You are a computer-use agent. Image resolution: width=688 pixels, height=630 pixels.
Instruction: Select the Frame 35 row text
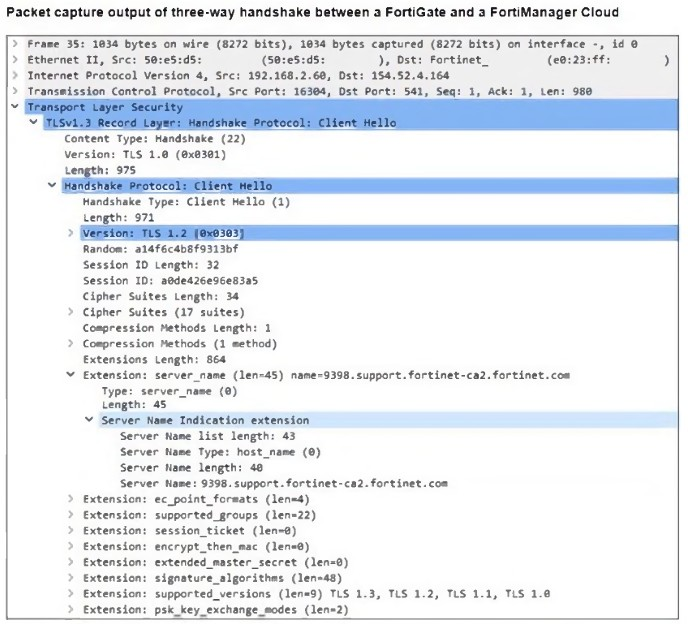click(332, 44)
